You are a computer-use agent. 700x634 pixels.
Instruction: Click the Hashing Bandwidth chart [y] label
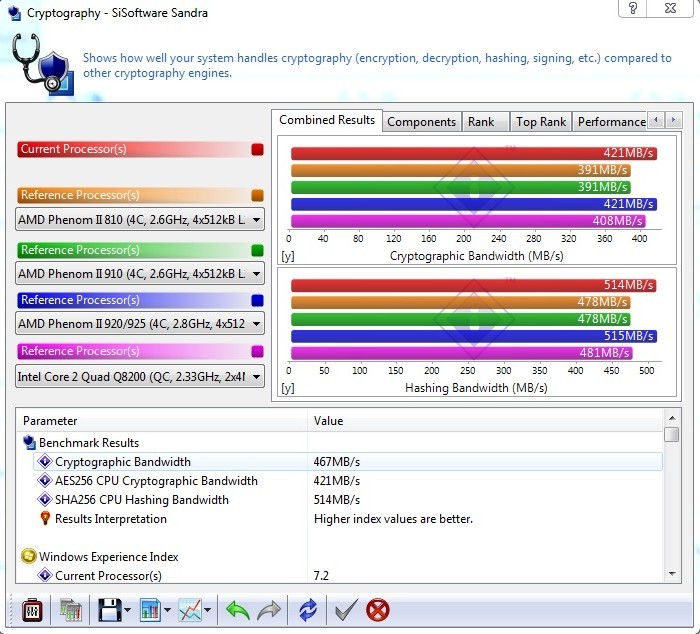pos(288,388)
